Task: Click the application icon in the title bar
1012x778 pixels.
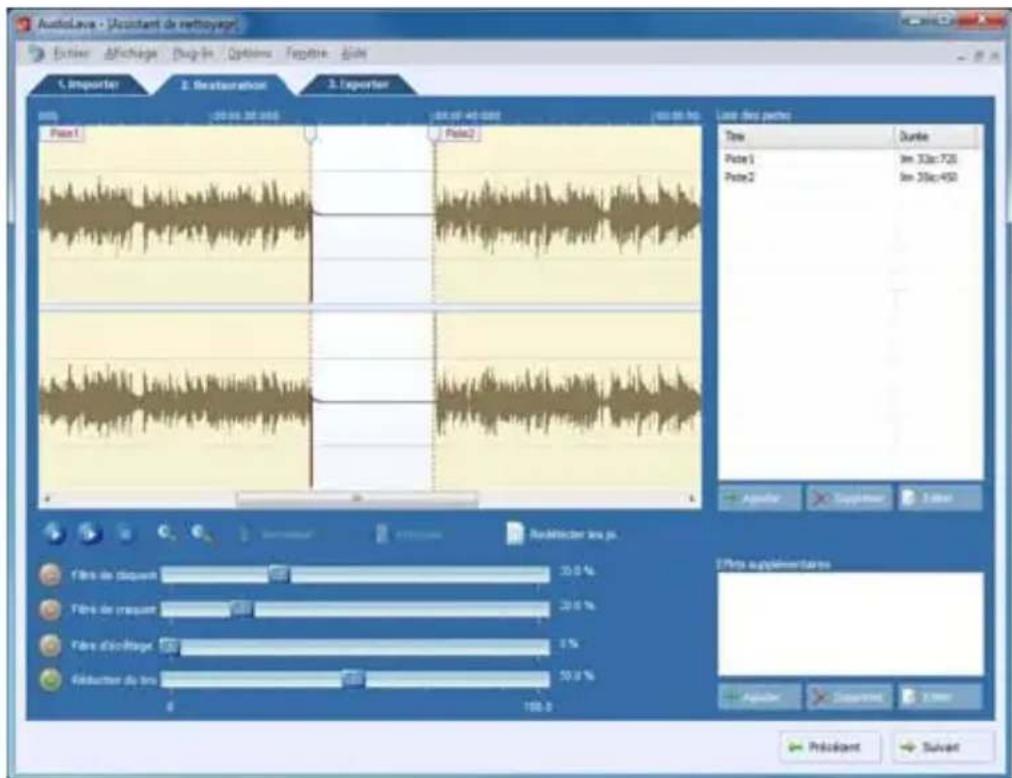Action: [24, 25]
